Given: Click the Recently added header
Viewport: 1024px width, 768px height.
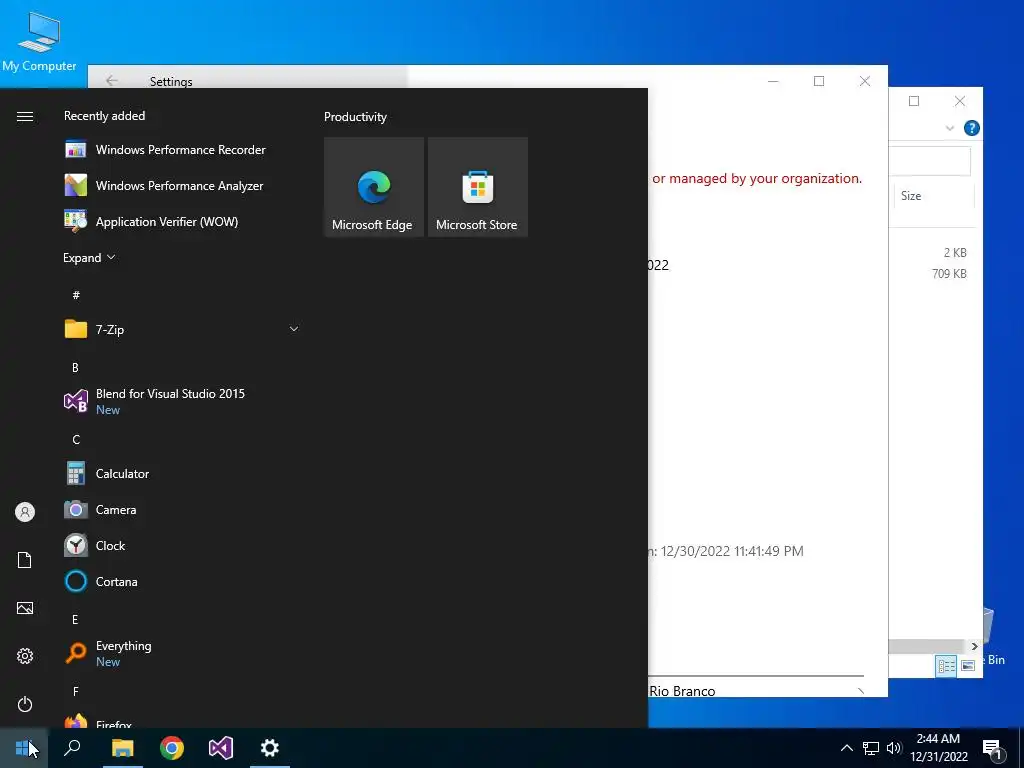Looking at the screenshot, I should [104, 116].
